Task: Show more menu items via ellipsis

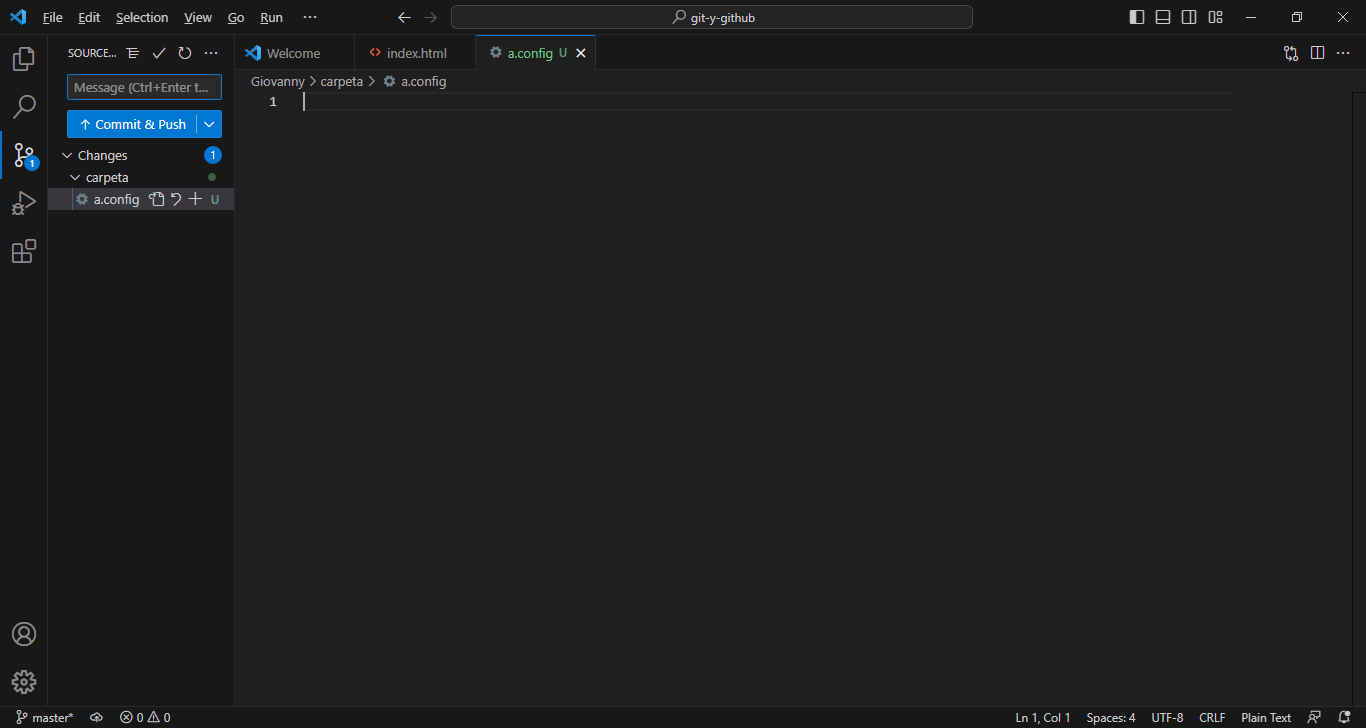Action: click(x=310, y=17)
